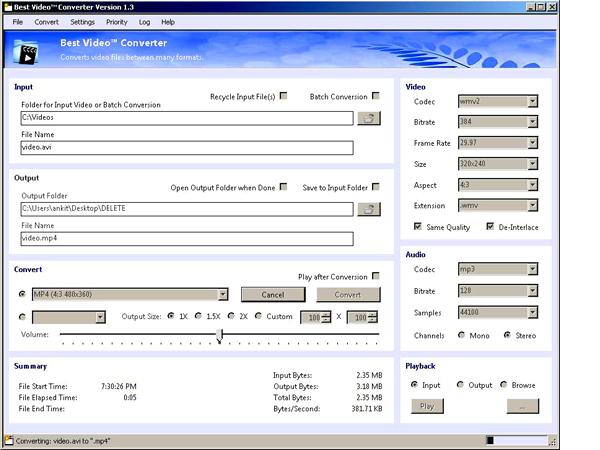
Task: Browse for the input video folder
Action: point(369,118)
